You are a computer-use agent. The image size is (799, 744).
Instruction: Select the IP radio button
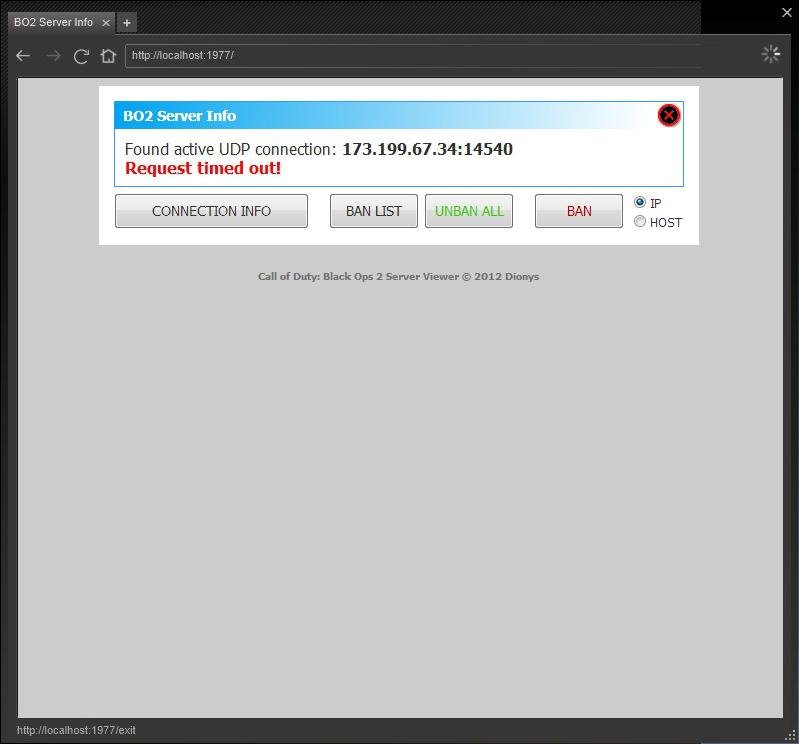(640, 202)
